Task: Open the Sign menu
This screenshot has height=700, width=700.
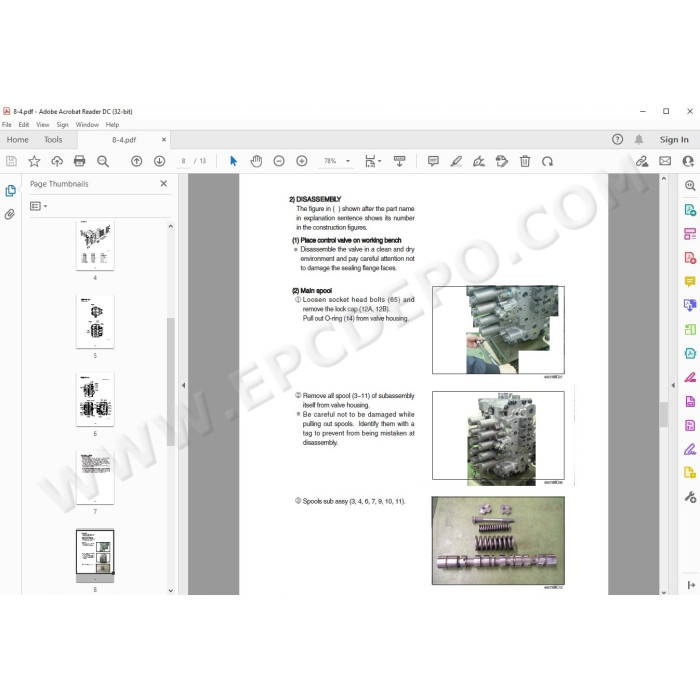Action: coord(62,125)
